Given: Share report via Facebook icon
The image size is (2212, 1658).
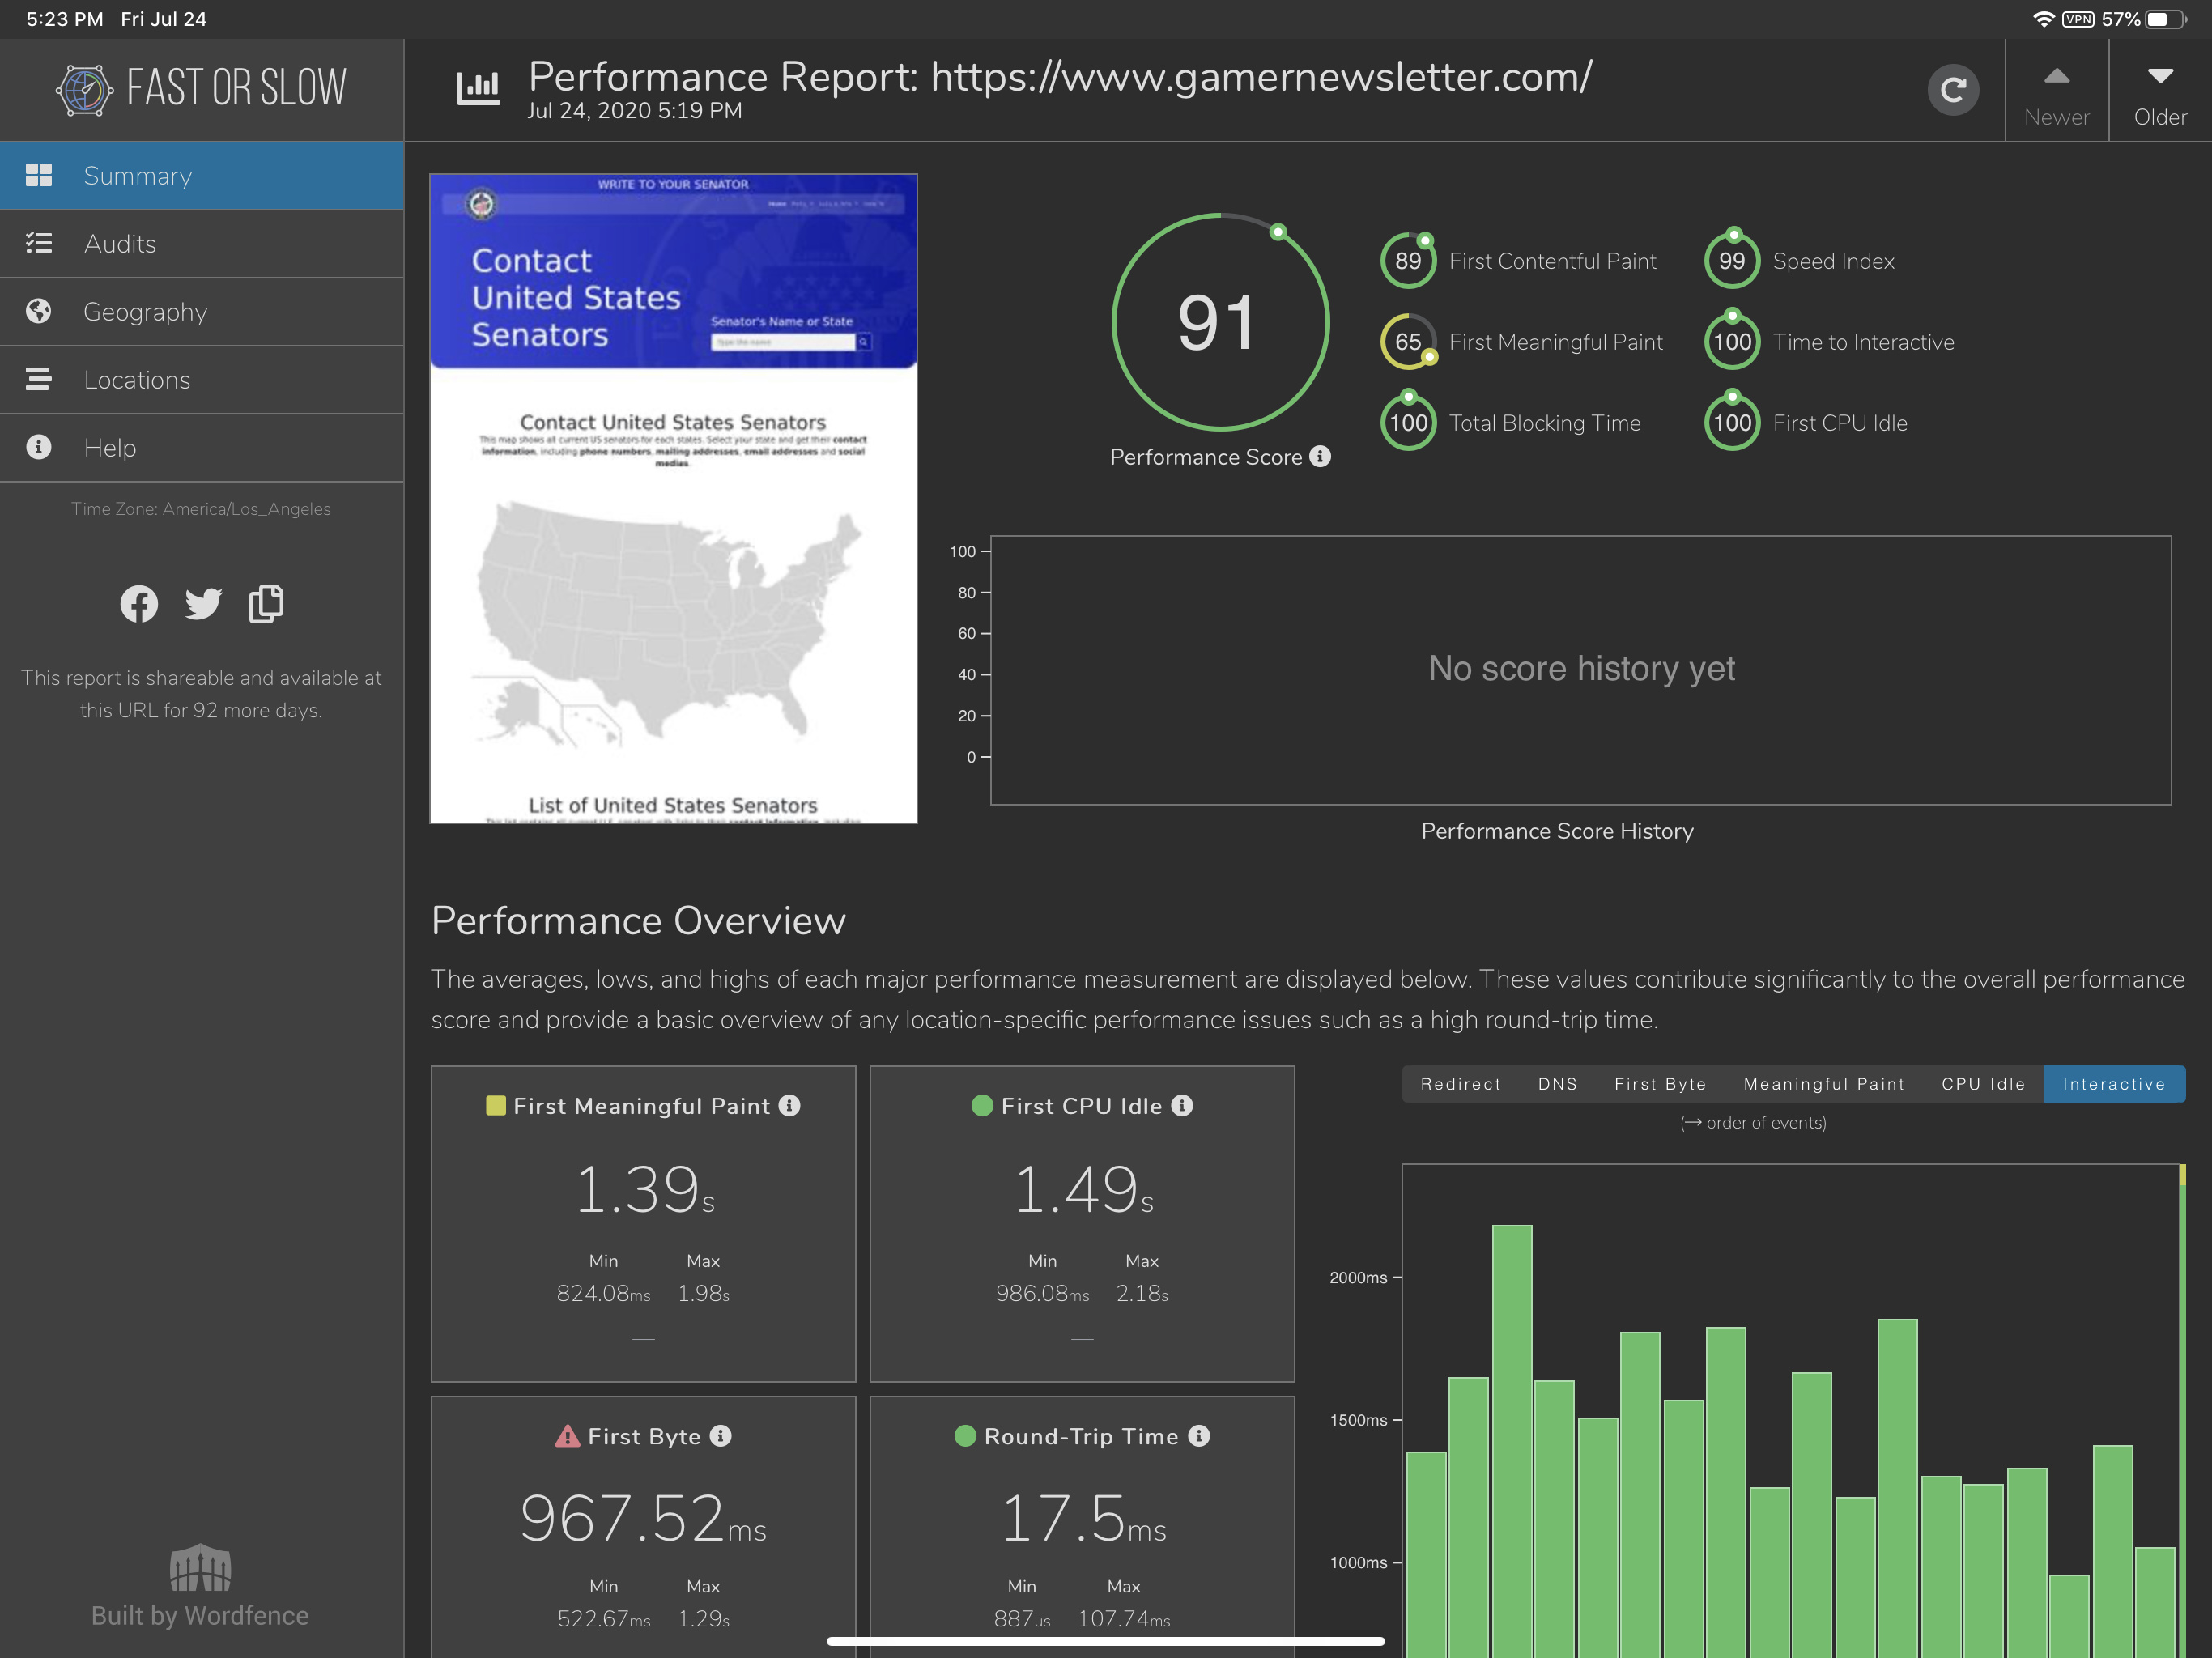Looking at the screenshot, I should [139, 603].
